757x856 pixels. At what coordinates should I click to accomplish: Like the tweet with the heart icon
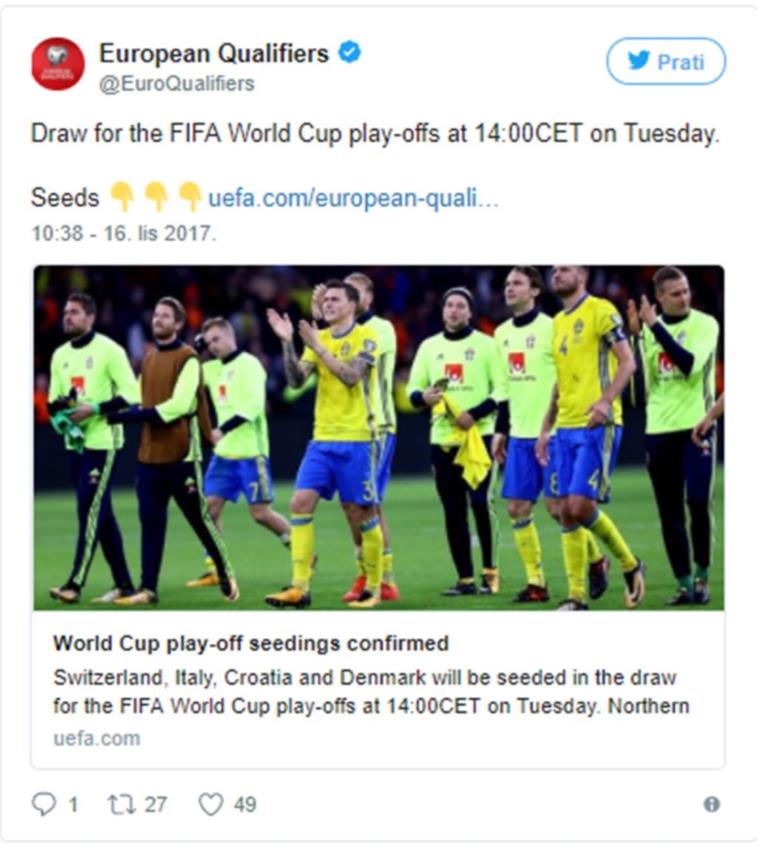(x=210, y=804)
